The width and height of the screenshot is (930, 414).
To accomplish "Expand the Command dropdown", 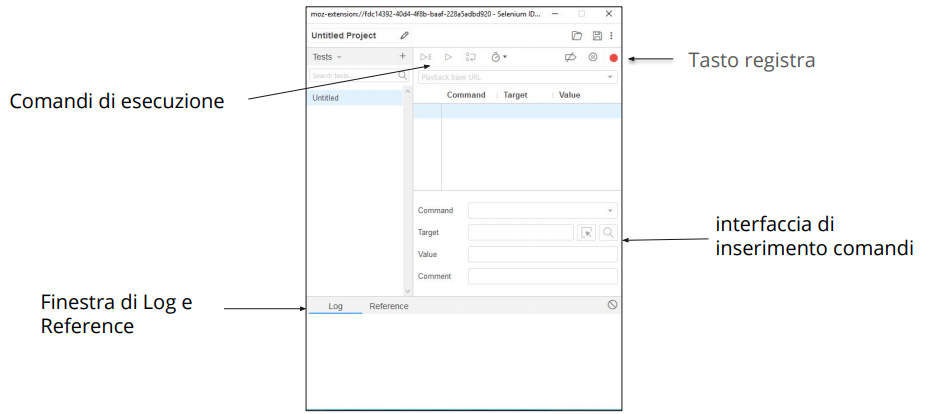I will click(x=610, y=211).
